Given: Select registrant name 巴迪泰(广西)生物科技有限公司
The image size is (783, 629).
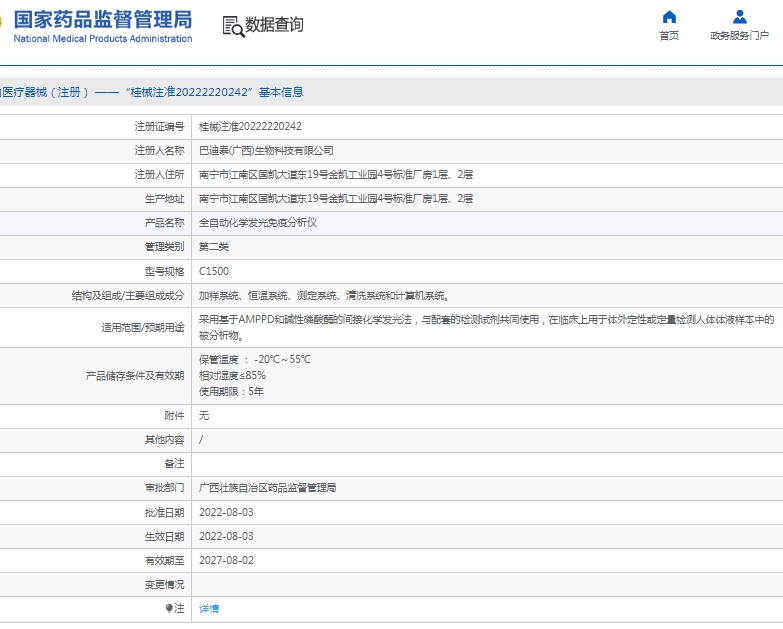Looking at the screenshot, I should click(x=266, y=150).
